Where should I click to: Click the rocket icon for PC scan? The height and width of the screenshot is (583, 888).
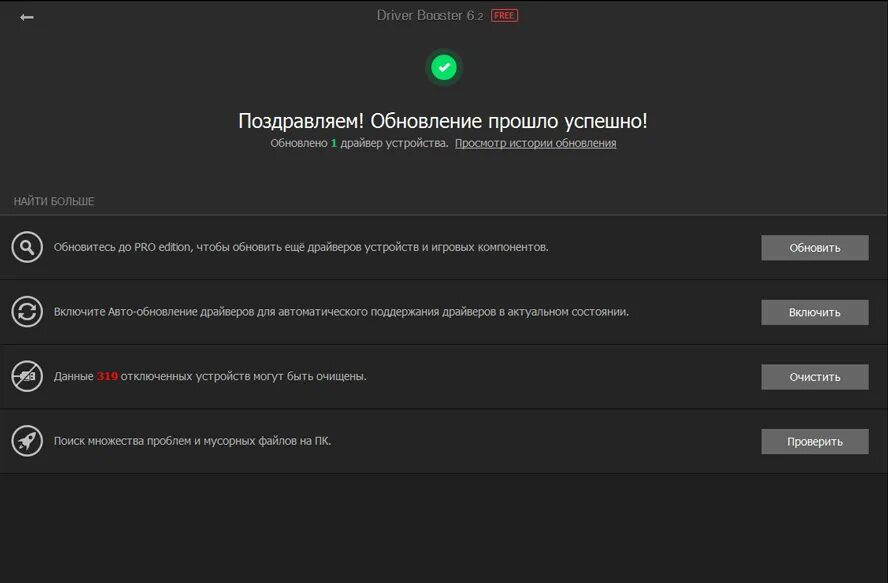[x=27, y=441]
